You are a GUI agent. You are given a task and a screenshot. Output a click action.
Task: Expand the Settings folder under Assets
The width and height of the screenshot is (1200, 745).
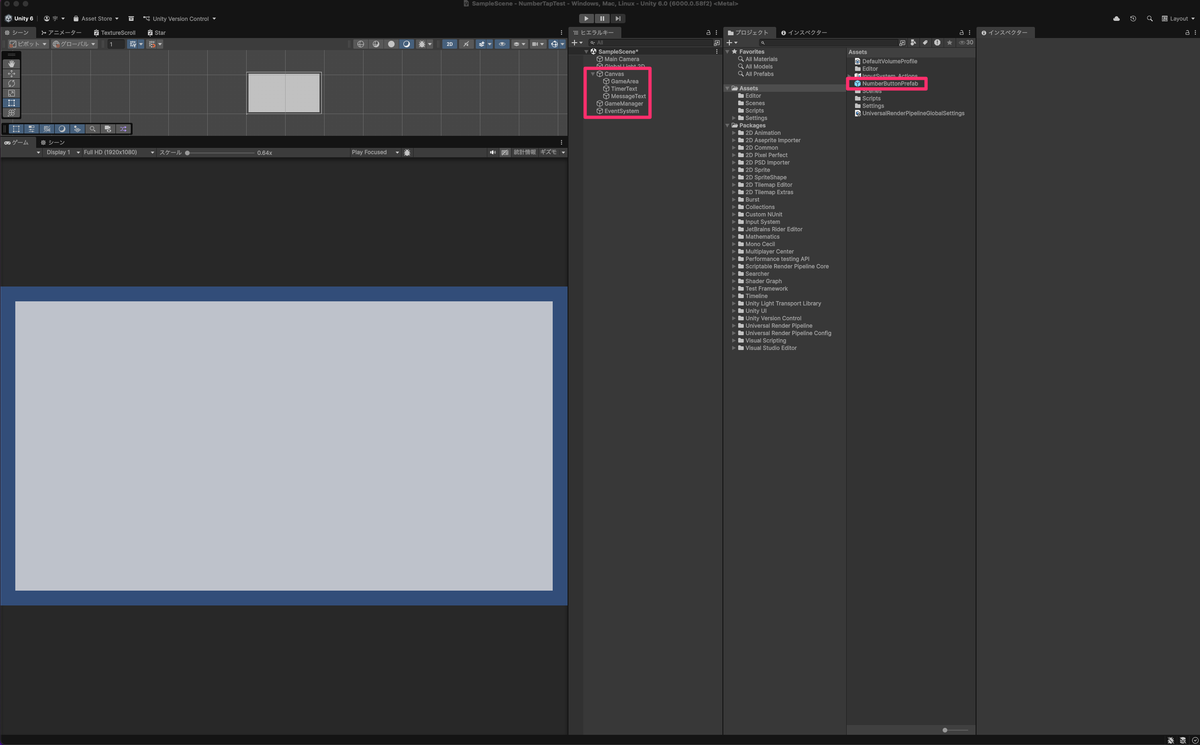tap(734, 118)
